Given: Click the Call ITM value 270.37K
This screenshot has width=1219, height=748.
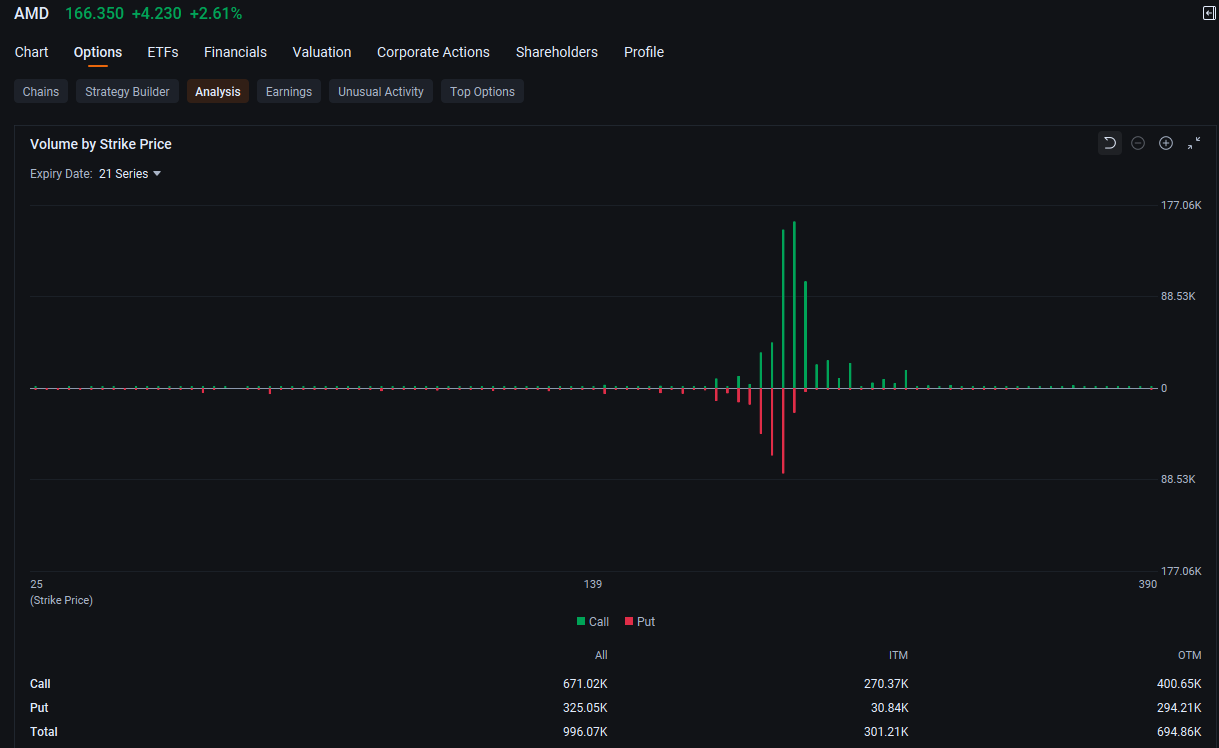Looking at the screenshot, I should (885, 684).
